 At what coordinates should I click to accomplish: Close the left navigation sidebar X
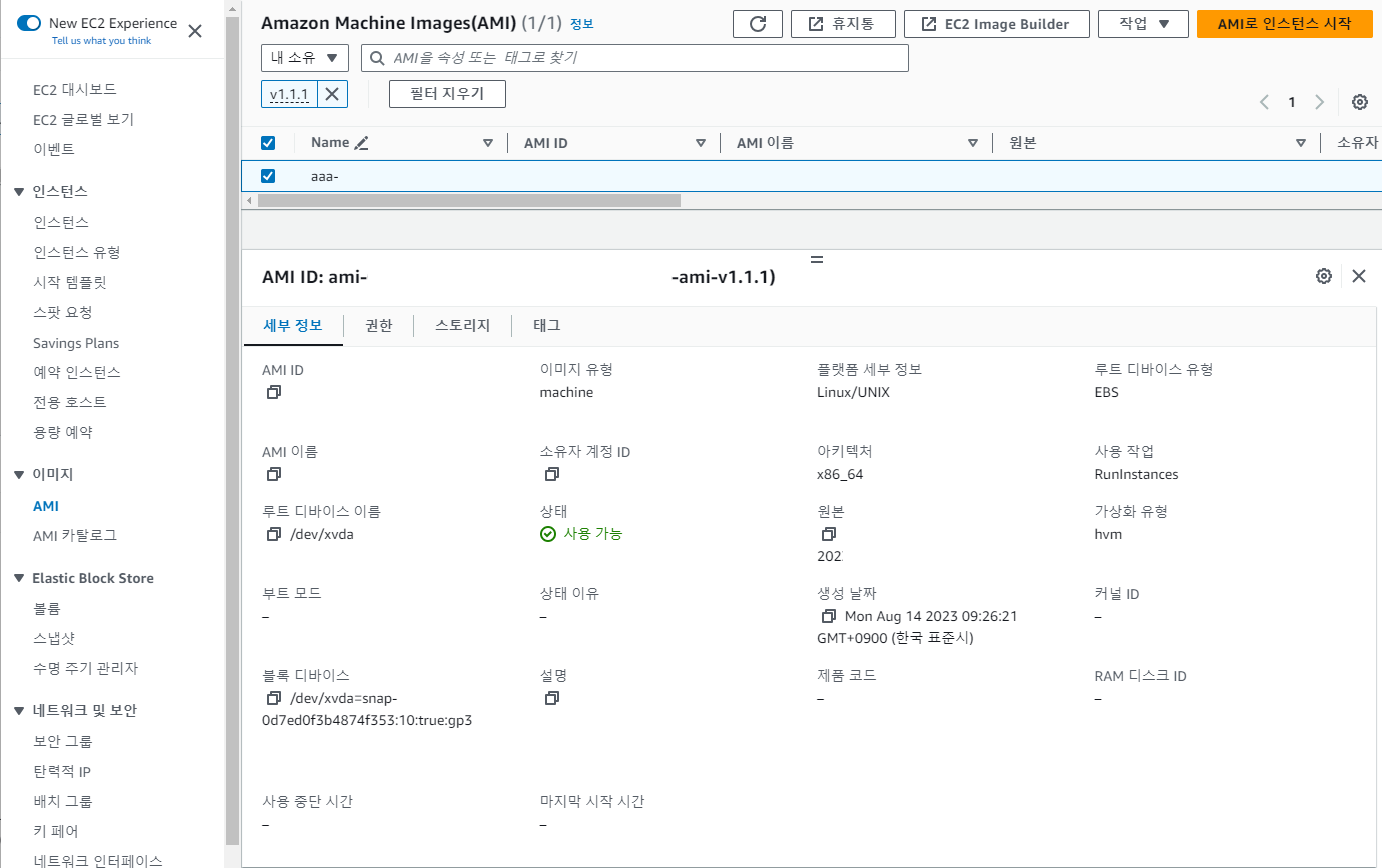click(195, 31)
